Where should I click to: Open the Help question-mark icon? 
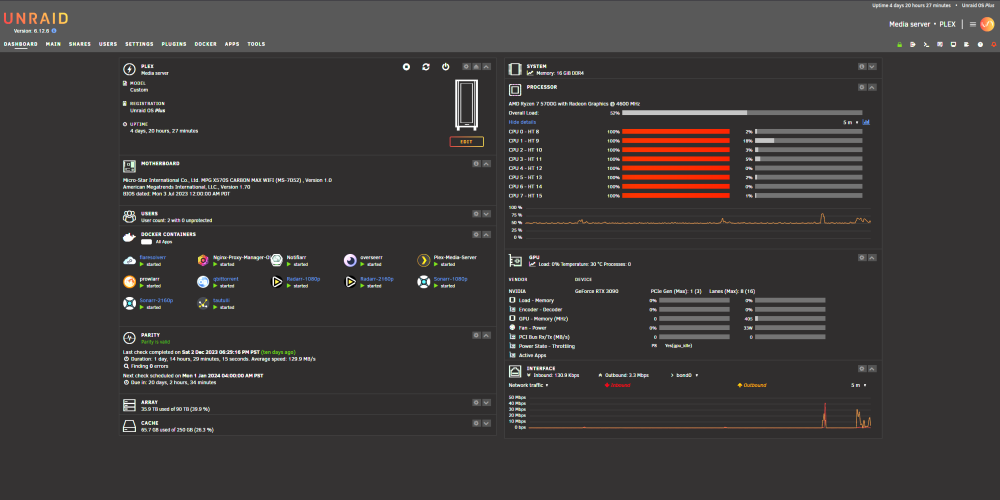click(x=980, y=45)
